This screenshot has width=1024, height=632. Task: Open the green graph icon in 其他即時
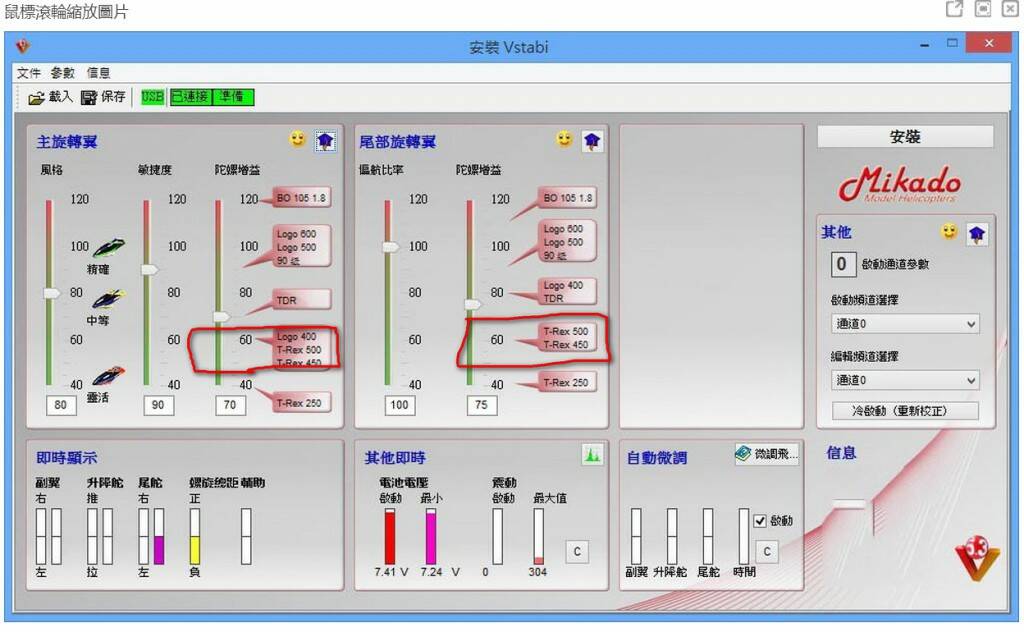tap(592, 455)
